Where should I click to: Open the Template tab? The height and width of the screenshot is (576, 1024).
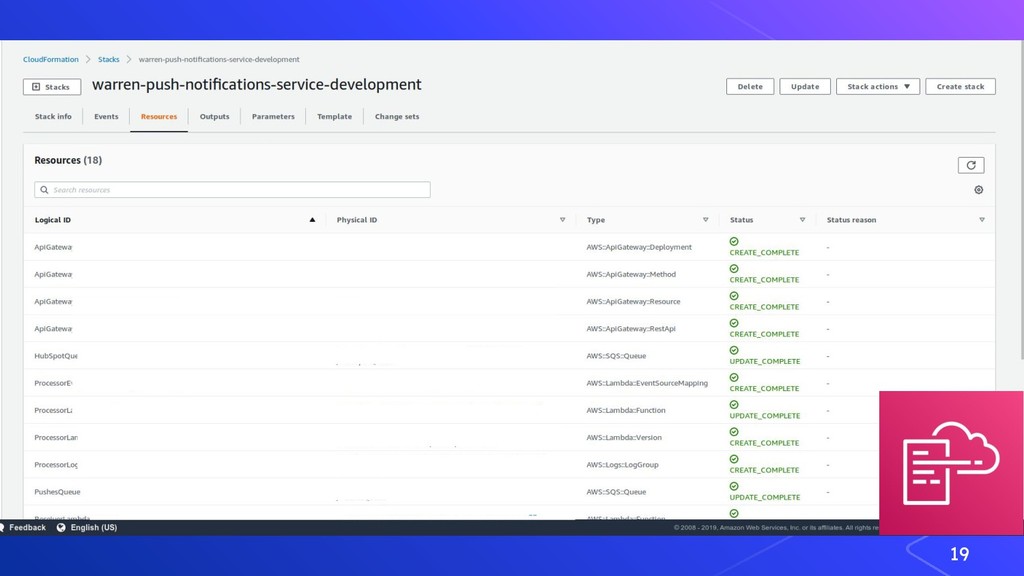pos(334,117)
